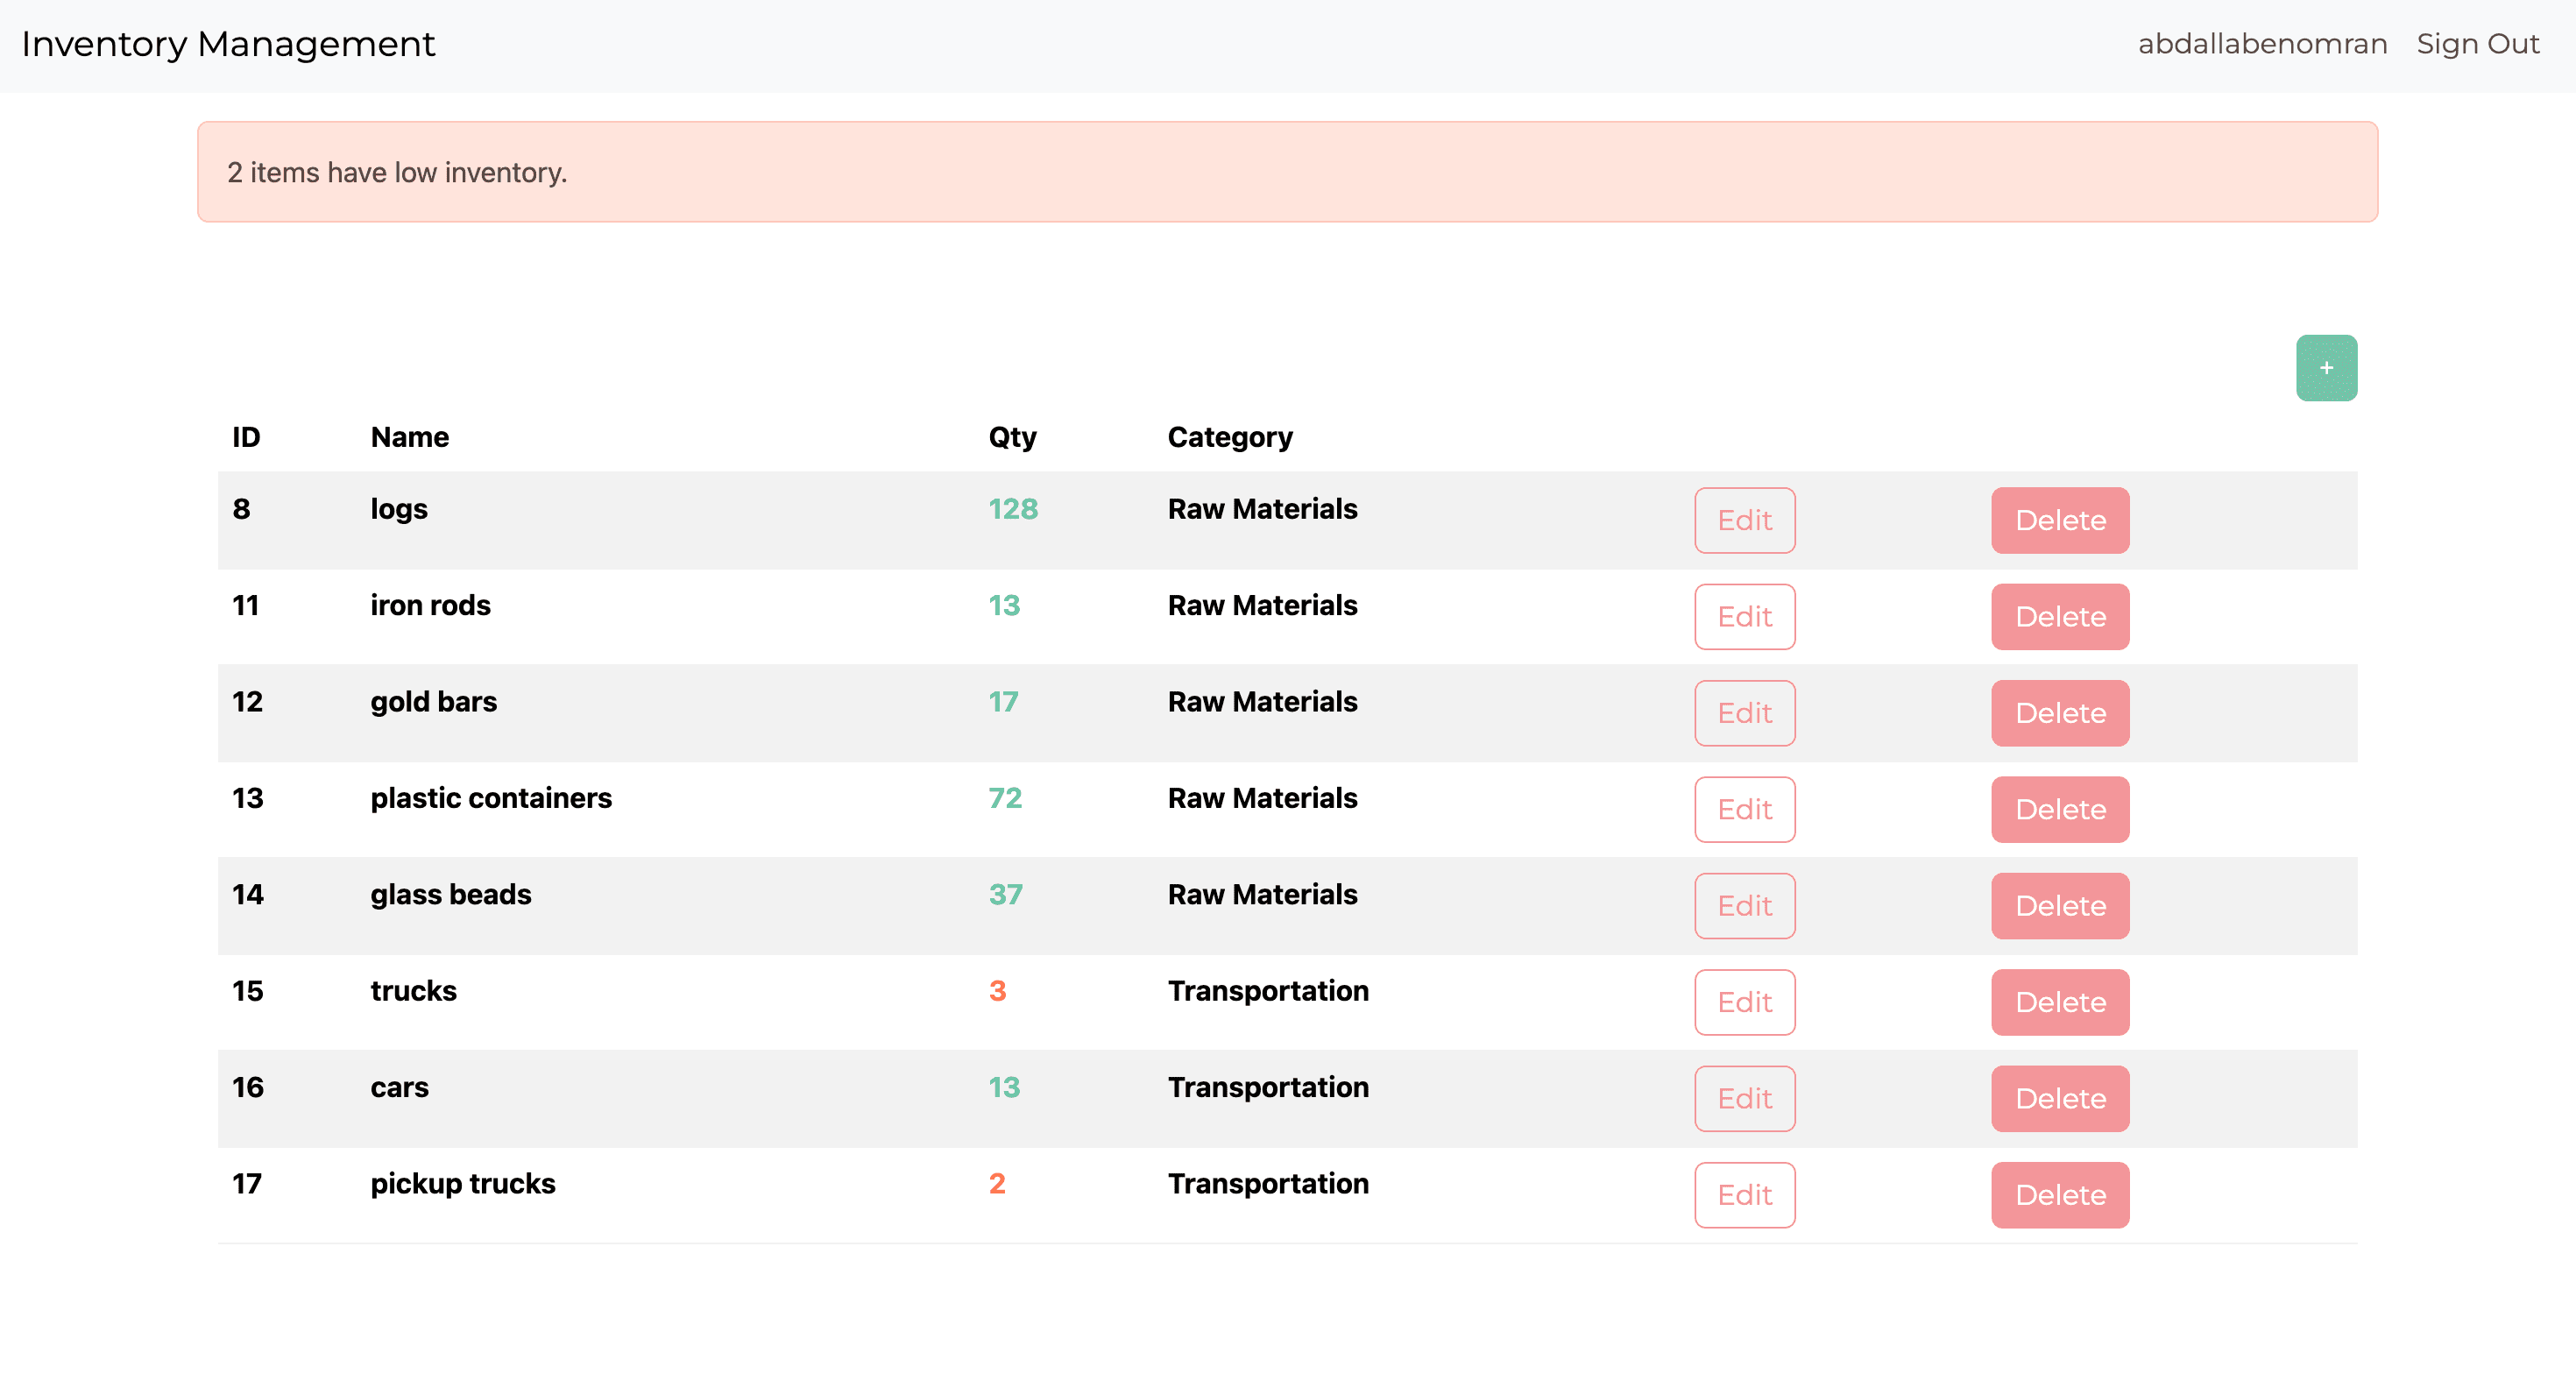Delete the glass beads item
Viewport: 2576px width, 1381px height.
(2059, 905)
